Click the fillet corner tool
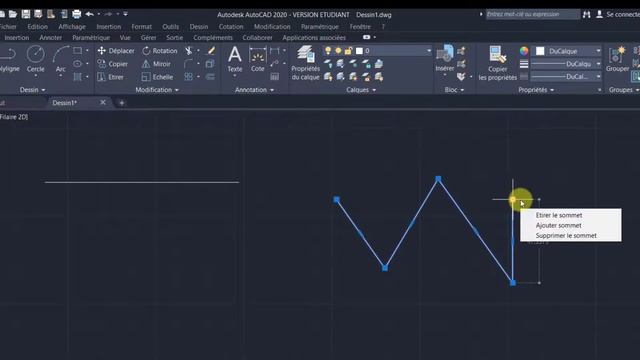 click(x=188, y=64)
